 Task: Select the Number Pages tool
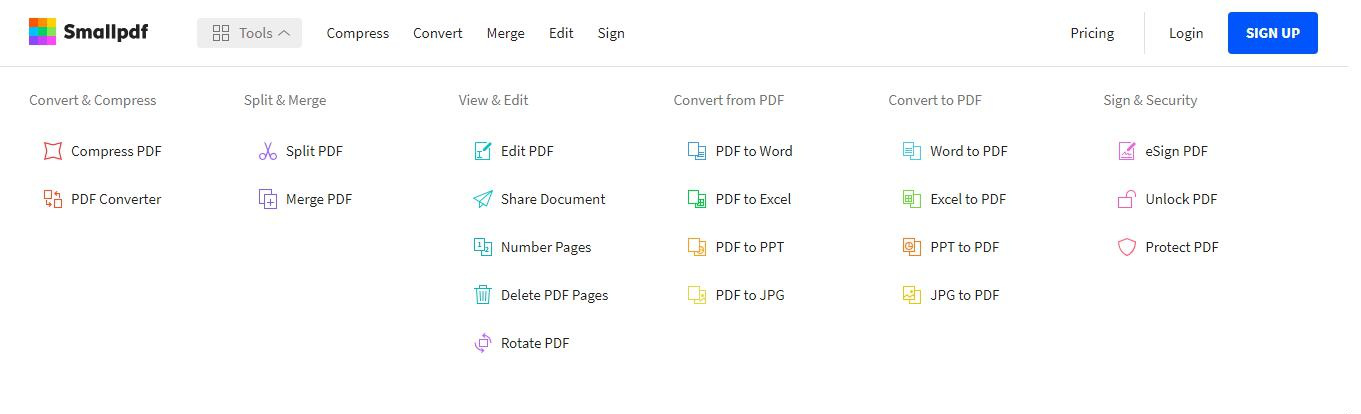click(x=545, y=247)
